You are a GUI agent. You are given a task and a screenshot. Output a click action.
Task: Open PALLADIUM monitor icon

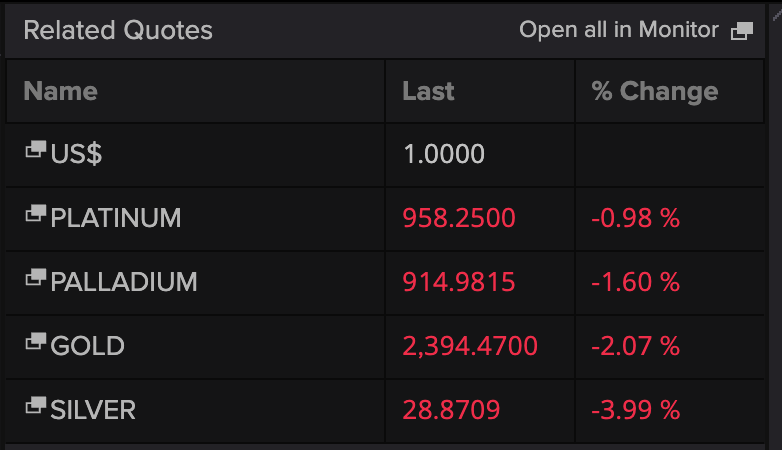[35, 277]
